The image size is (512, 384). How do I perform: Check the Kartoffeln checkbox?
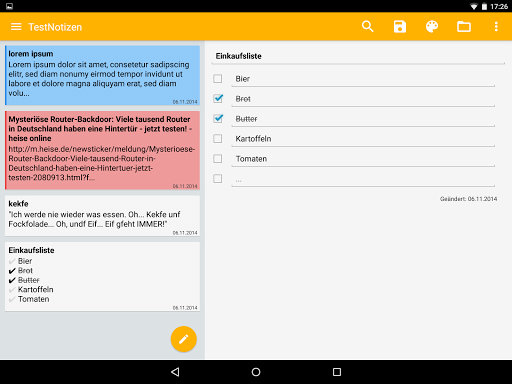point(218,139)
